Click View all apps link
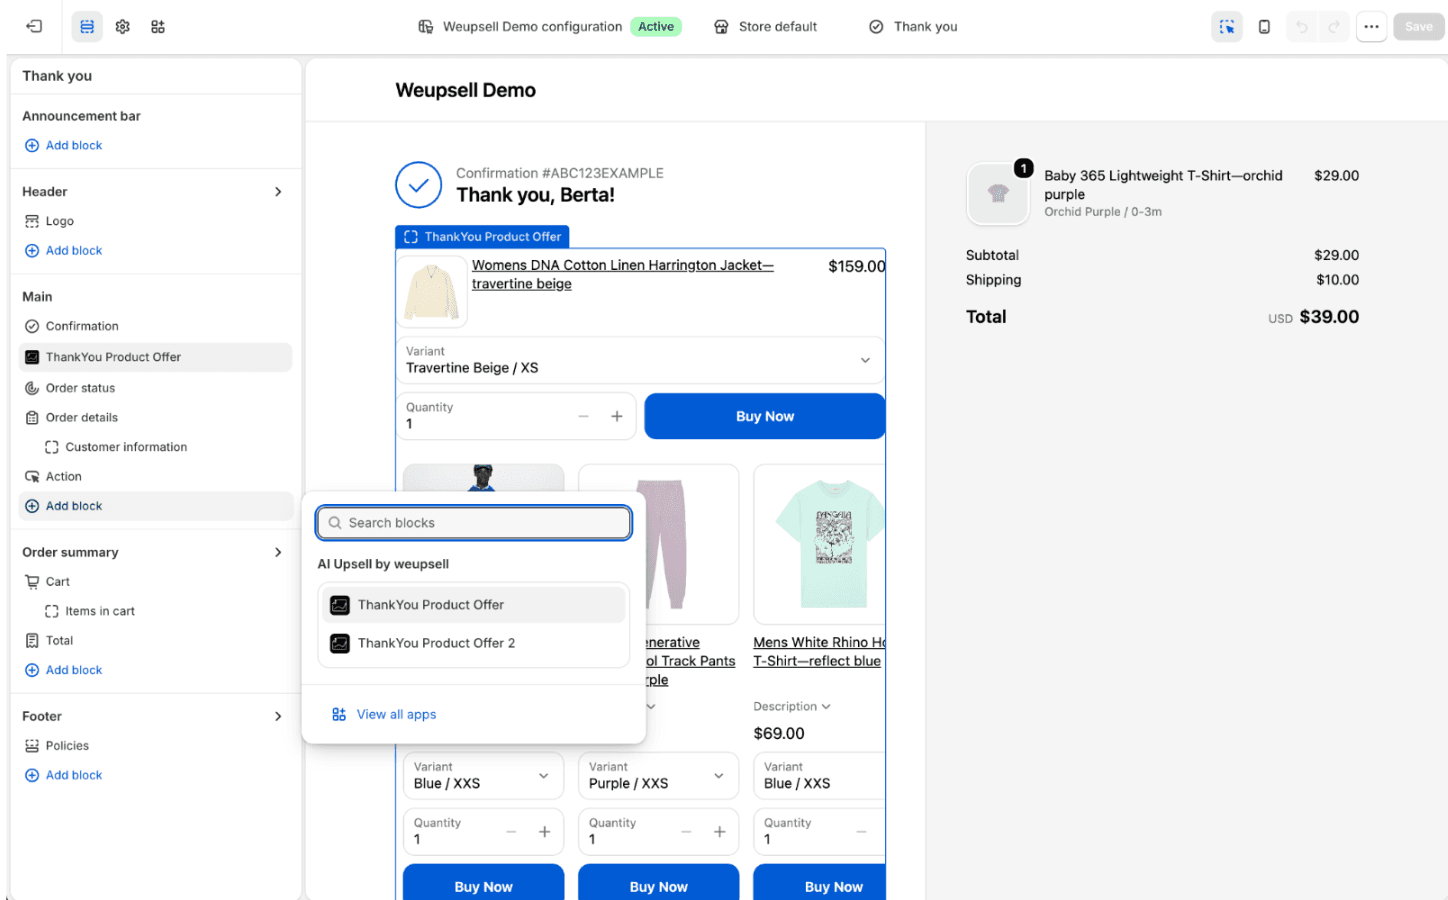This screenshot has height=900, width=1448. 385,714
